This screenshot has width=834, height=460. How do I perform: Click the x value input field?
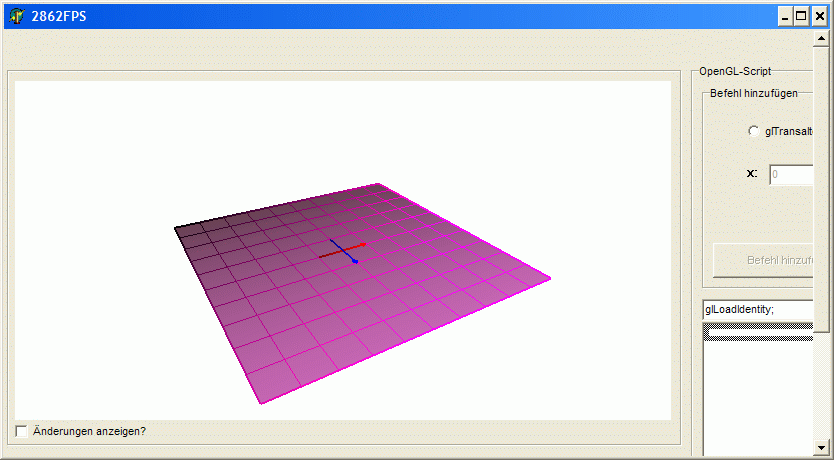[x=790, y=174]
